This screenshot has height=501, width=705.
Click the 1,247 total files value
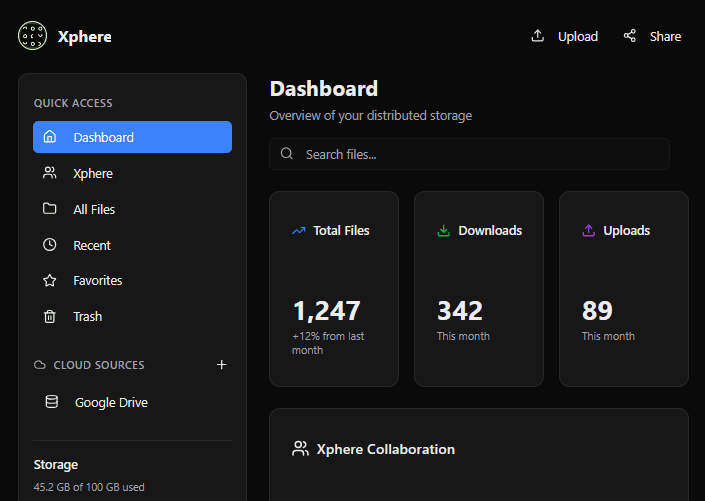[x=326, y=310]
